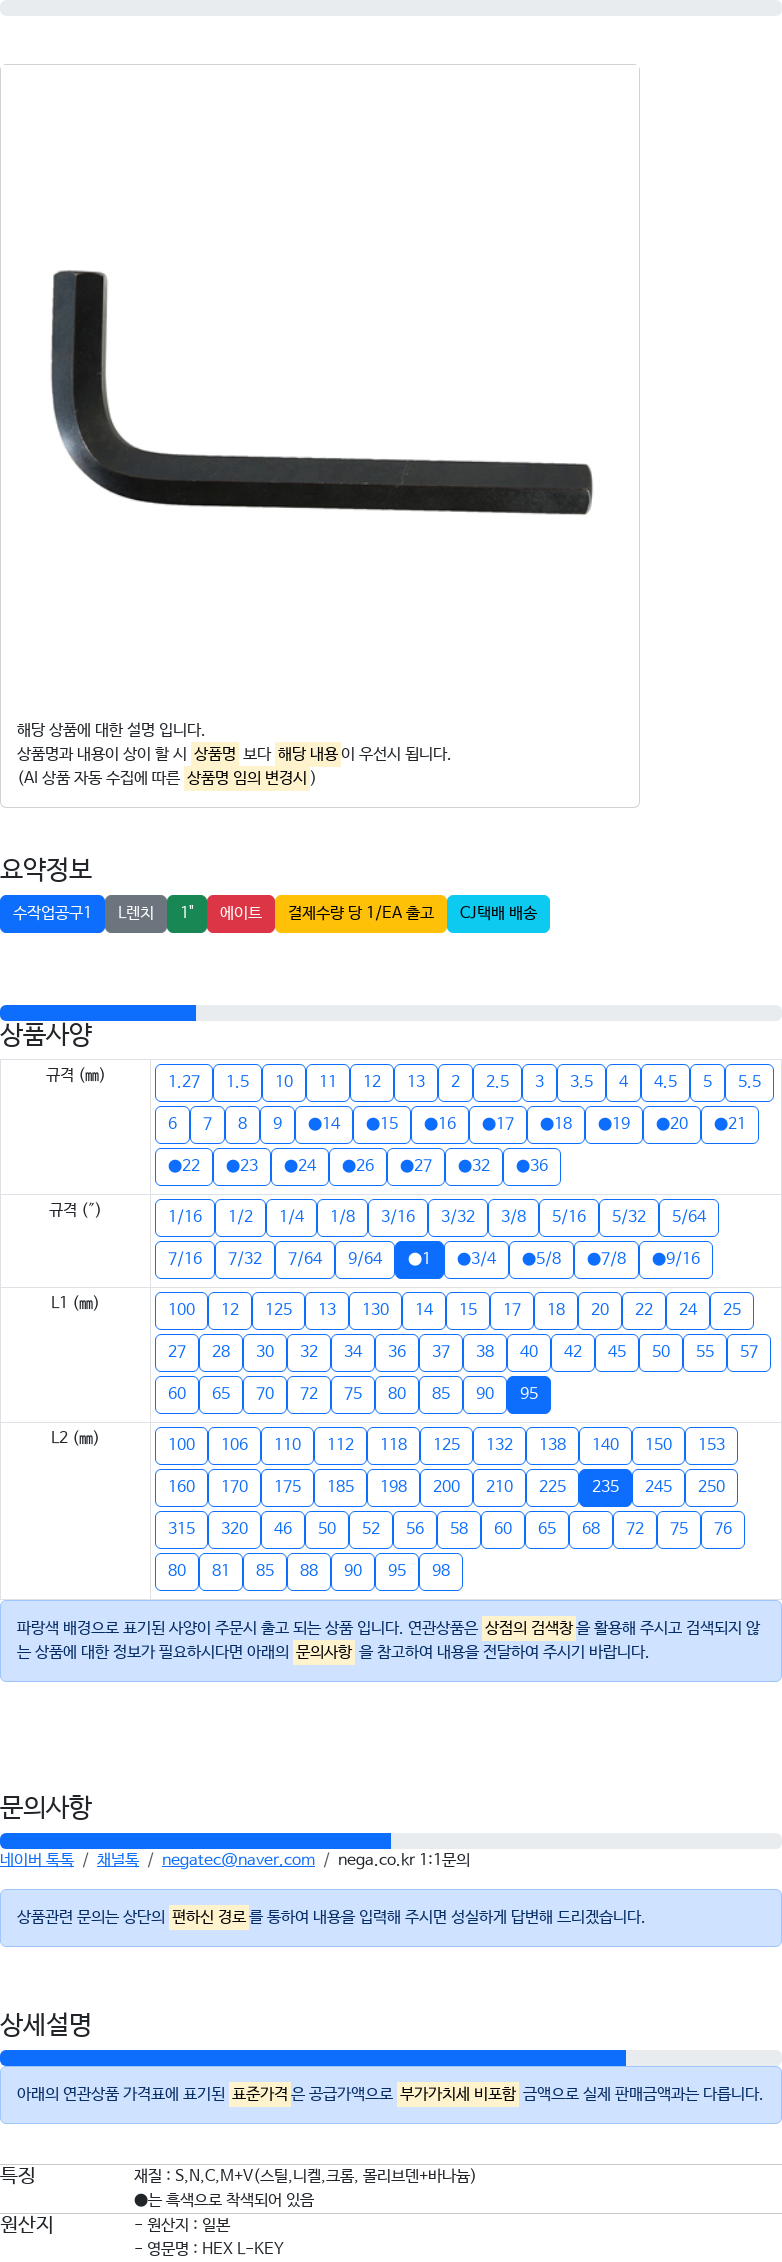The image size is (782, 2262).
Task: Choose the 1.27 mm size option
Action: pyautogui.click(x=184, y=1082)
